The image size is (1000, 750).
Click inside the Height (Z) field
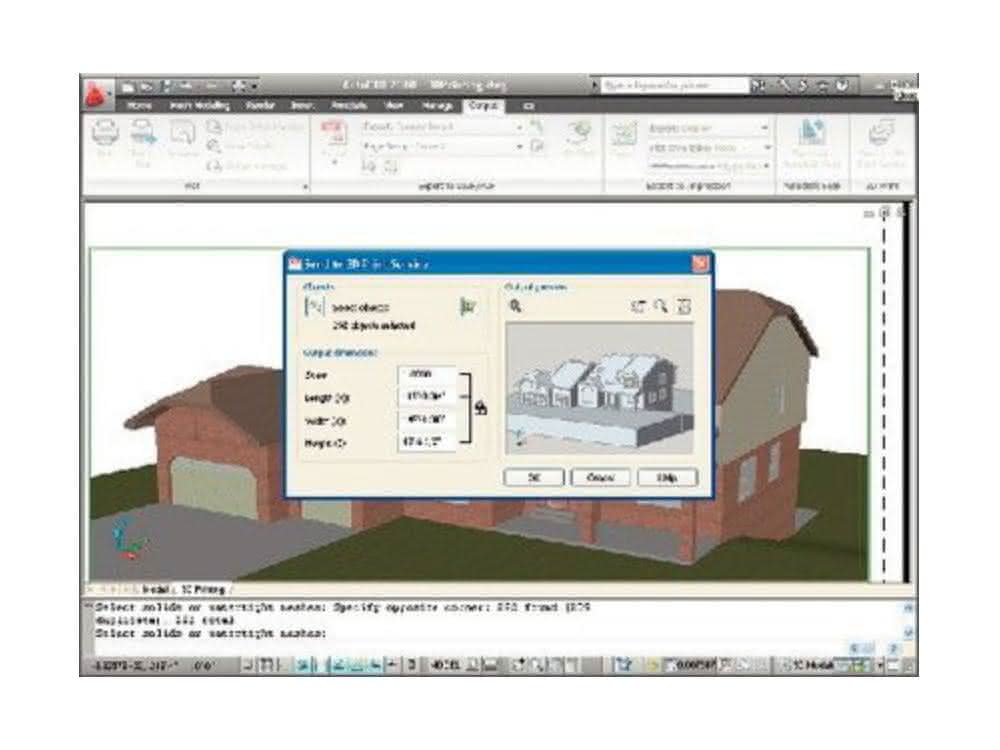[427, 442]
